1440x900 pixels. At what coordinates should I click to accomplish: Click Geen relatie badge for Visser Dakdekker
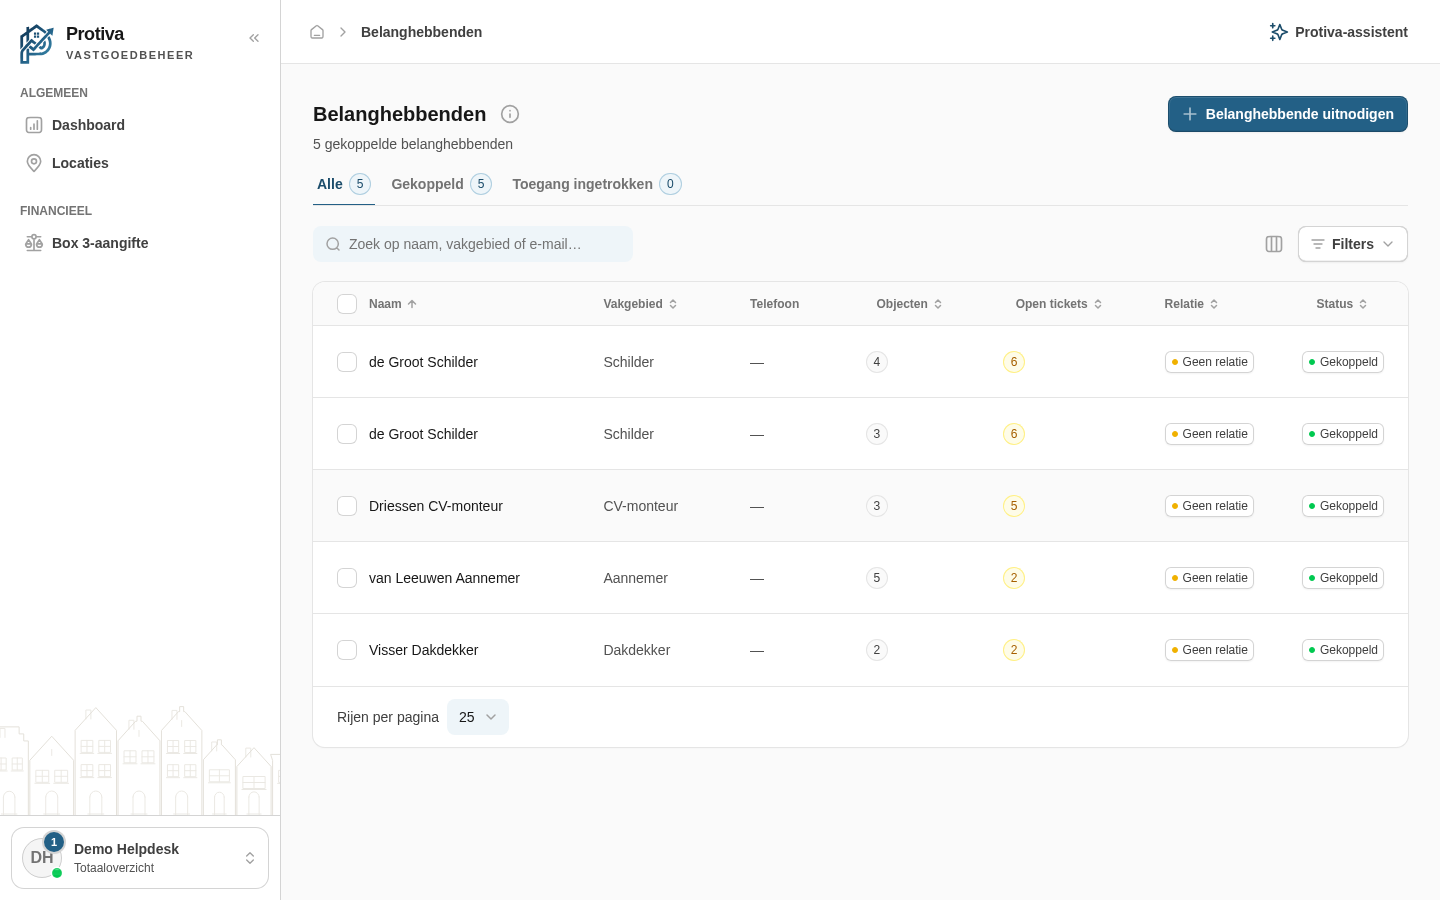pyautogui.click(x=1209, y=650)
